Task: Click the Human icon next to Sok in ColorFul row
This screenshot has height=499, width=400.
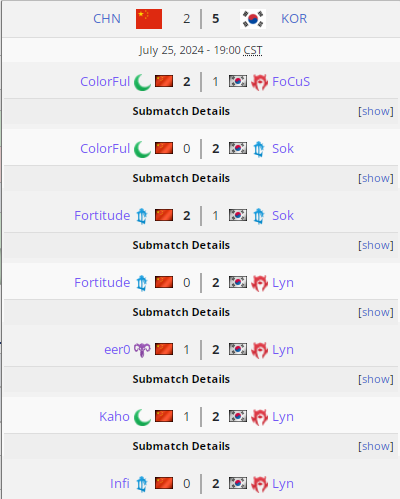Action: click(259, 149)
